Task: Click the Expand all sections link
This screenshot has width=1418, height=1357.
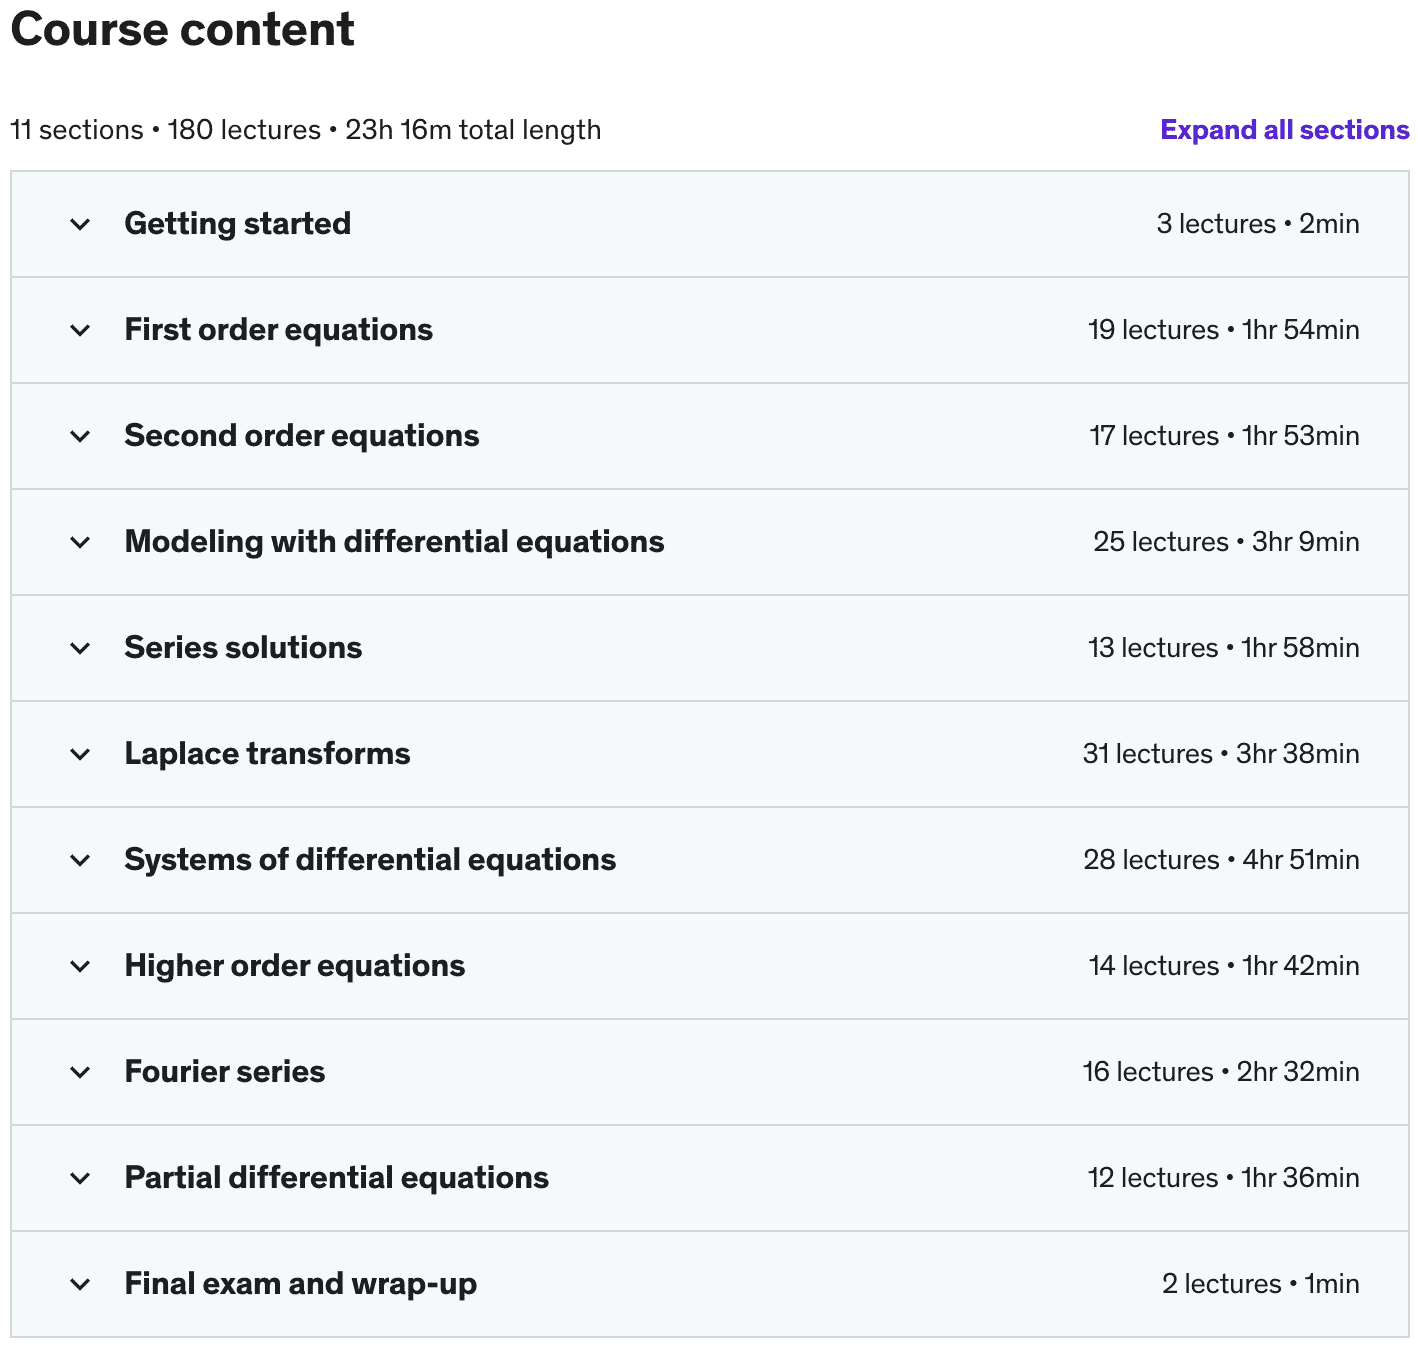Action: [x=1284, y=130]
